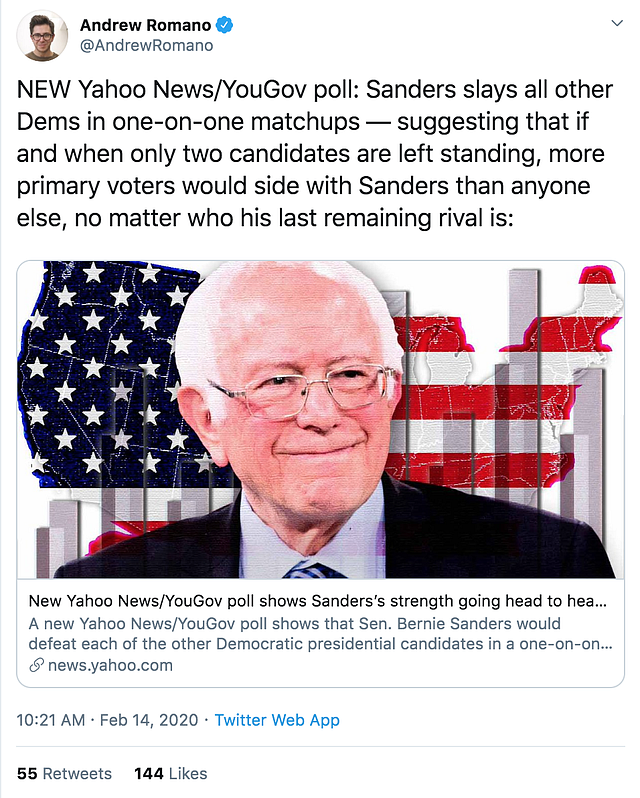Click the gray card description text
Image resolution: width=640 pixels, height=798 pixels.
pos(317,634)
